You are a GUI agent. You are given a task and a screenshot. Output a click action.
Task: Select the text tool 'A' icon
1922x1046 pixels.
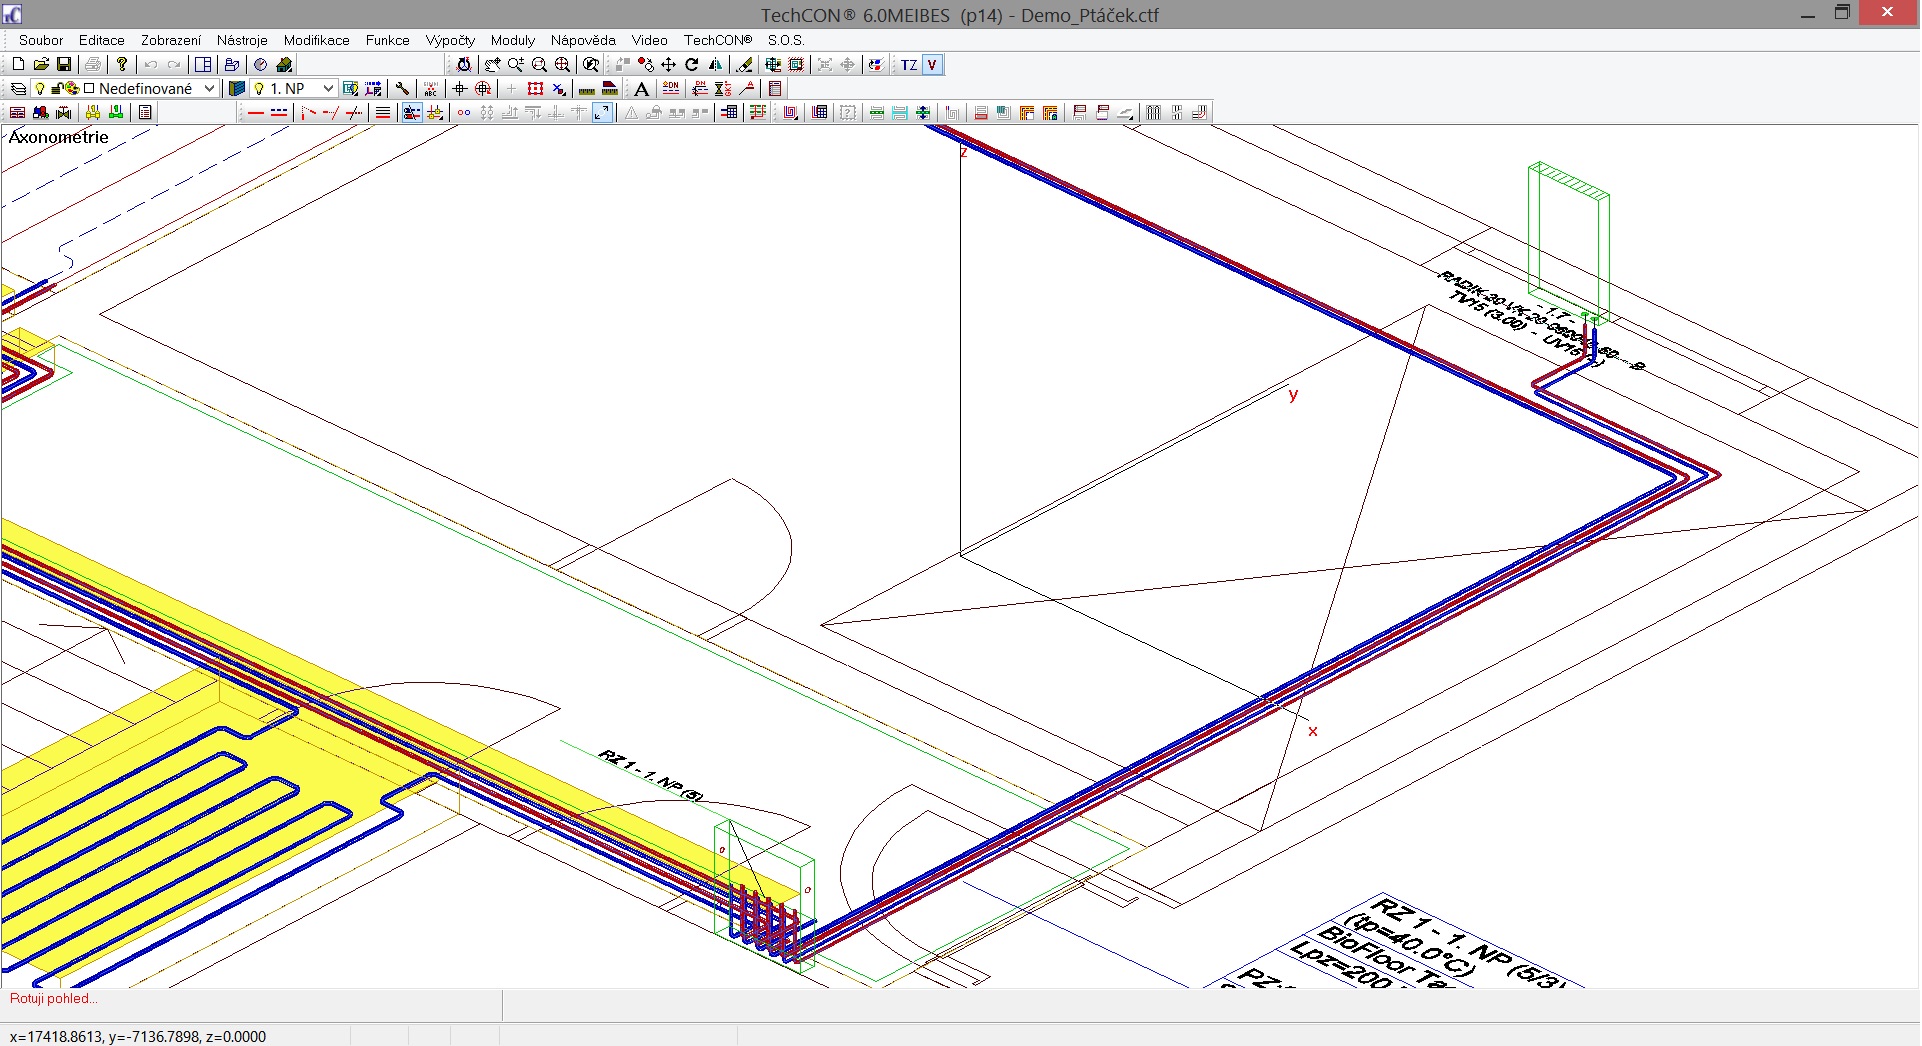pos(642,89)
